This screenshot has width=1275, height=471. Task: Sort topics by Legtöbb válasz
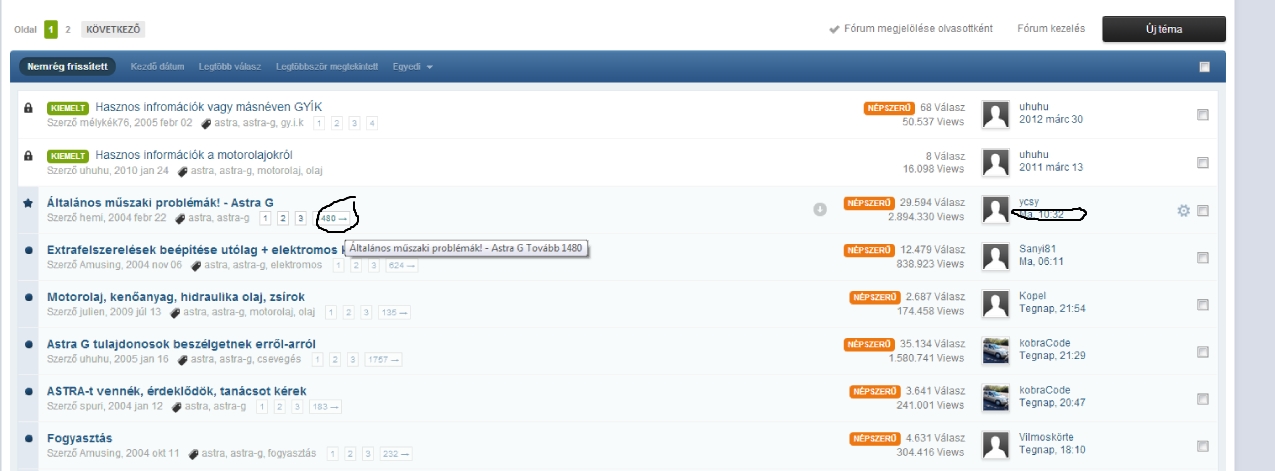point(230,67)
